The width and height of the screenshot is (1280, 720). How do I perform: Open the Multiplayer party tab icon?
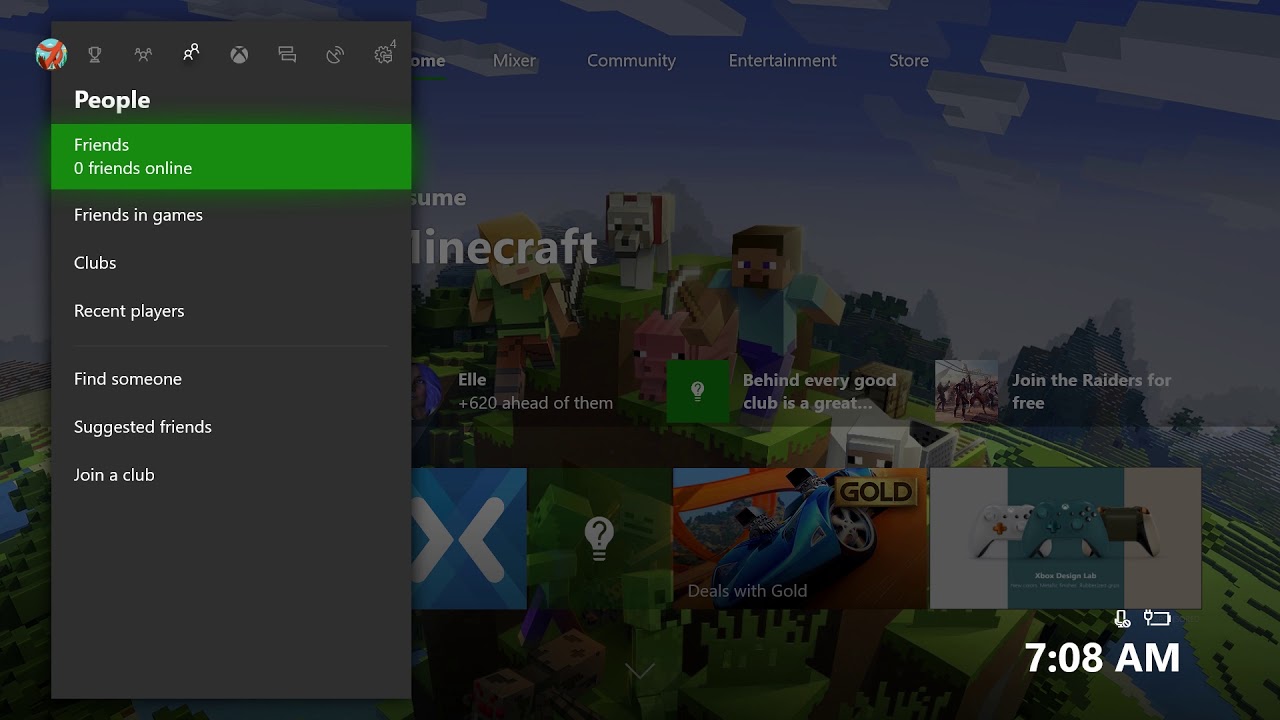[x=143, y=55]
